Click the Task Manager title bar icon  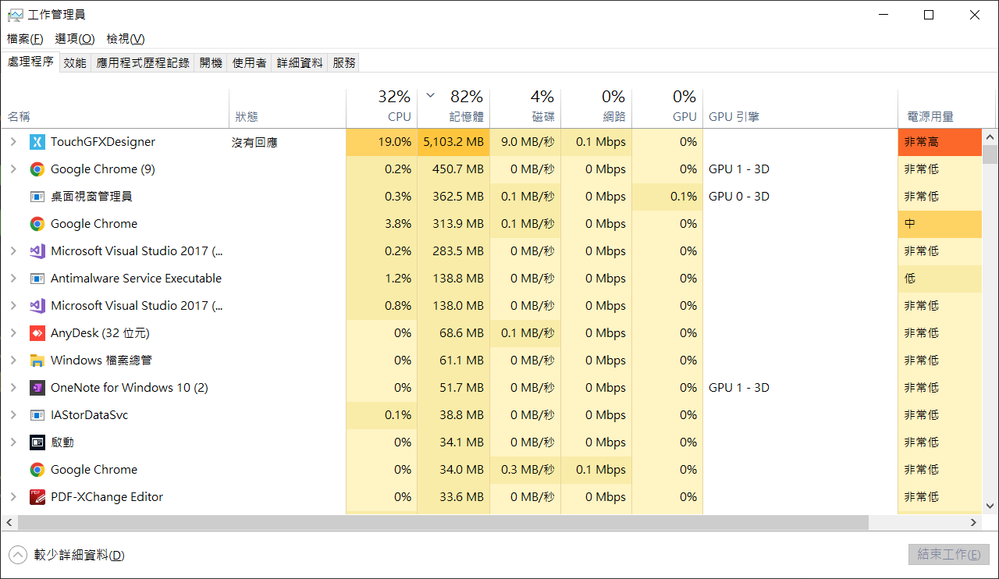[15, 15]
